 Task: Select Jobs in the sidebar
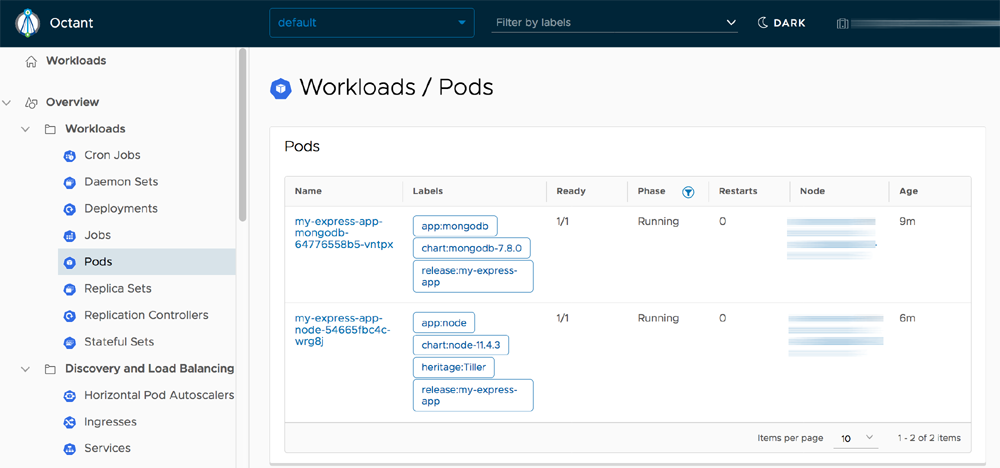coord(98,235)
